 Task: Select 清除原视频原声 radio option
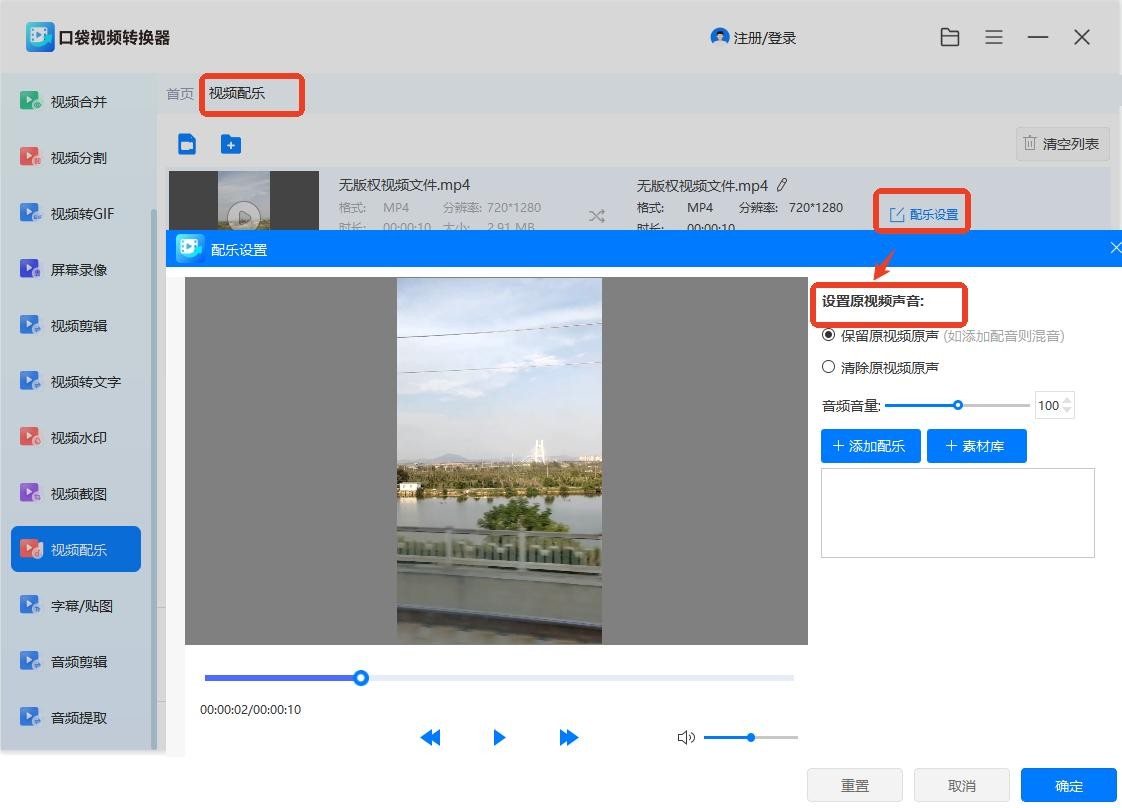(828, 367)
